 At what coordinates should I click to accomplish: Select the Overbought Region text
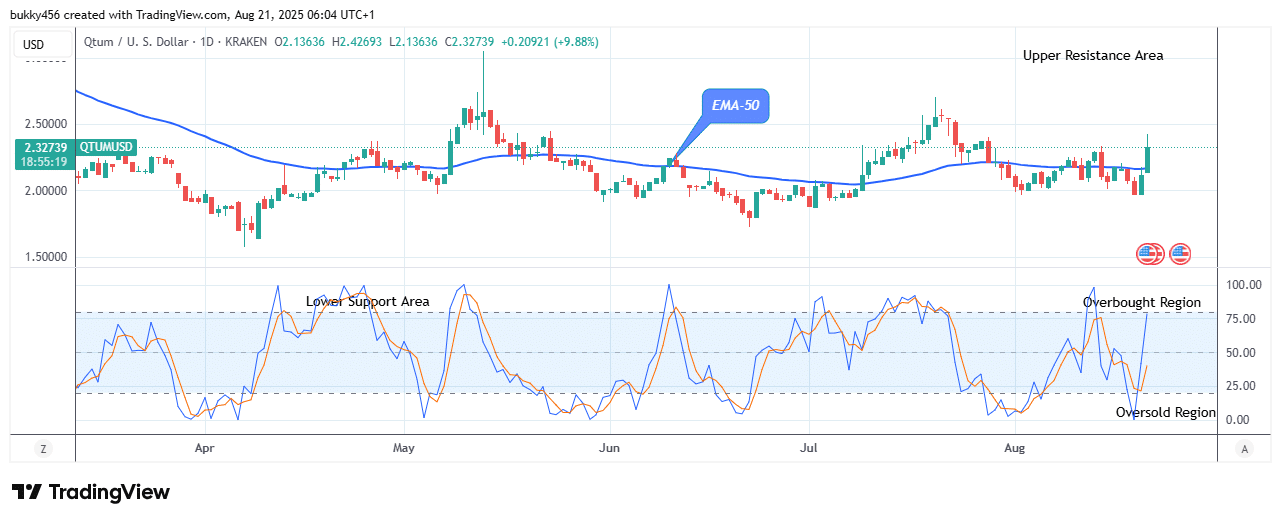pyautogui.click(x=1142, y=302)
